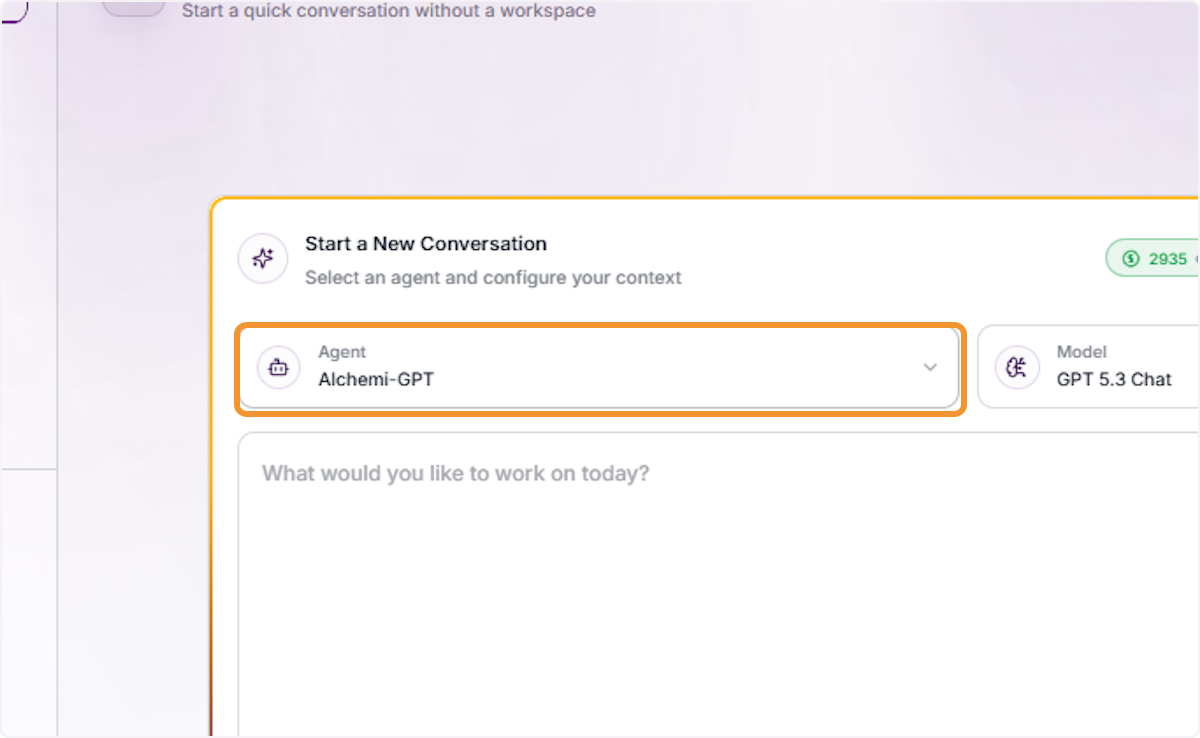This screenshot has width=1200, height=738.
Task: Open the Agent dropdown showing Alchemi-GPT
Action: click(600, 367)
